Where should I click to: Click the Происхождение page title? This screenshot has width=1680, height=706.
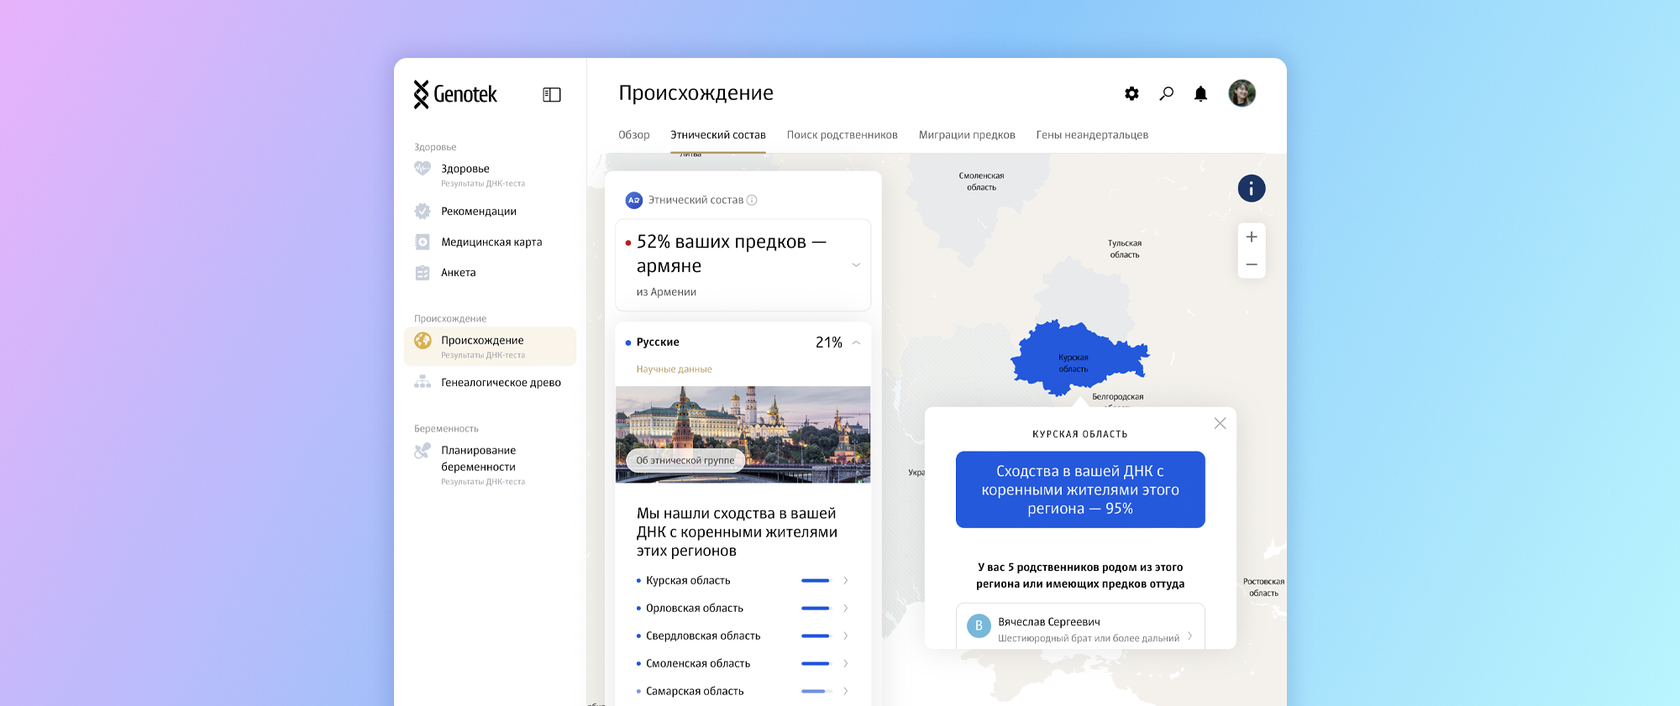coord(696,93)
